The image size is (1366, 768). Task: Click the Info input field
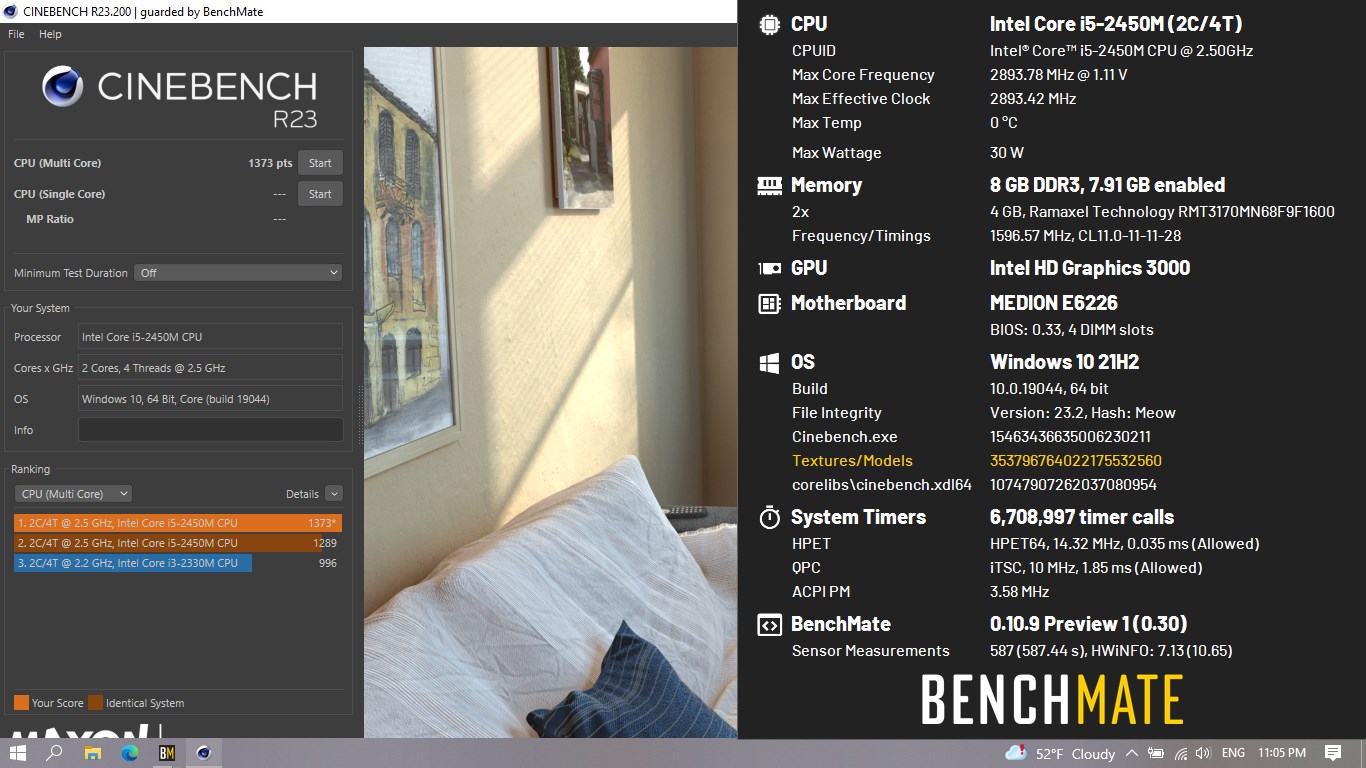[210, 430]
